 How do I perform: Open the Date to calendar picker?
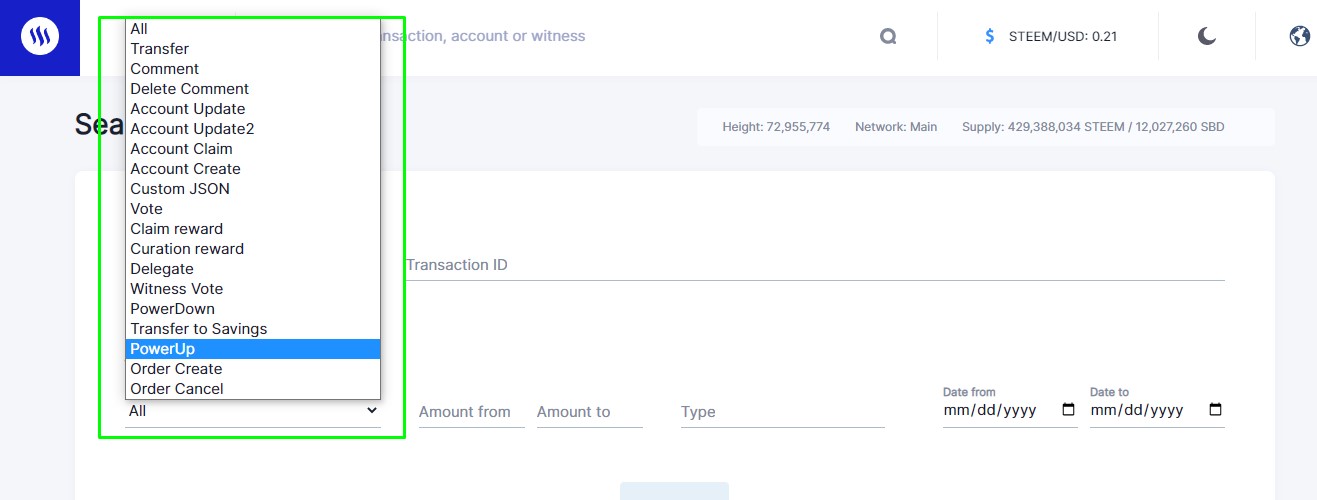pyautogui.click(x=1215, y=410)
